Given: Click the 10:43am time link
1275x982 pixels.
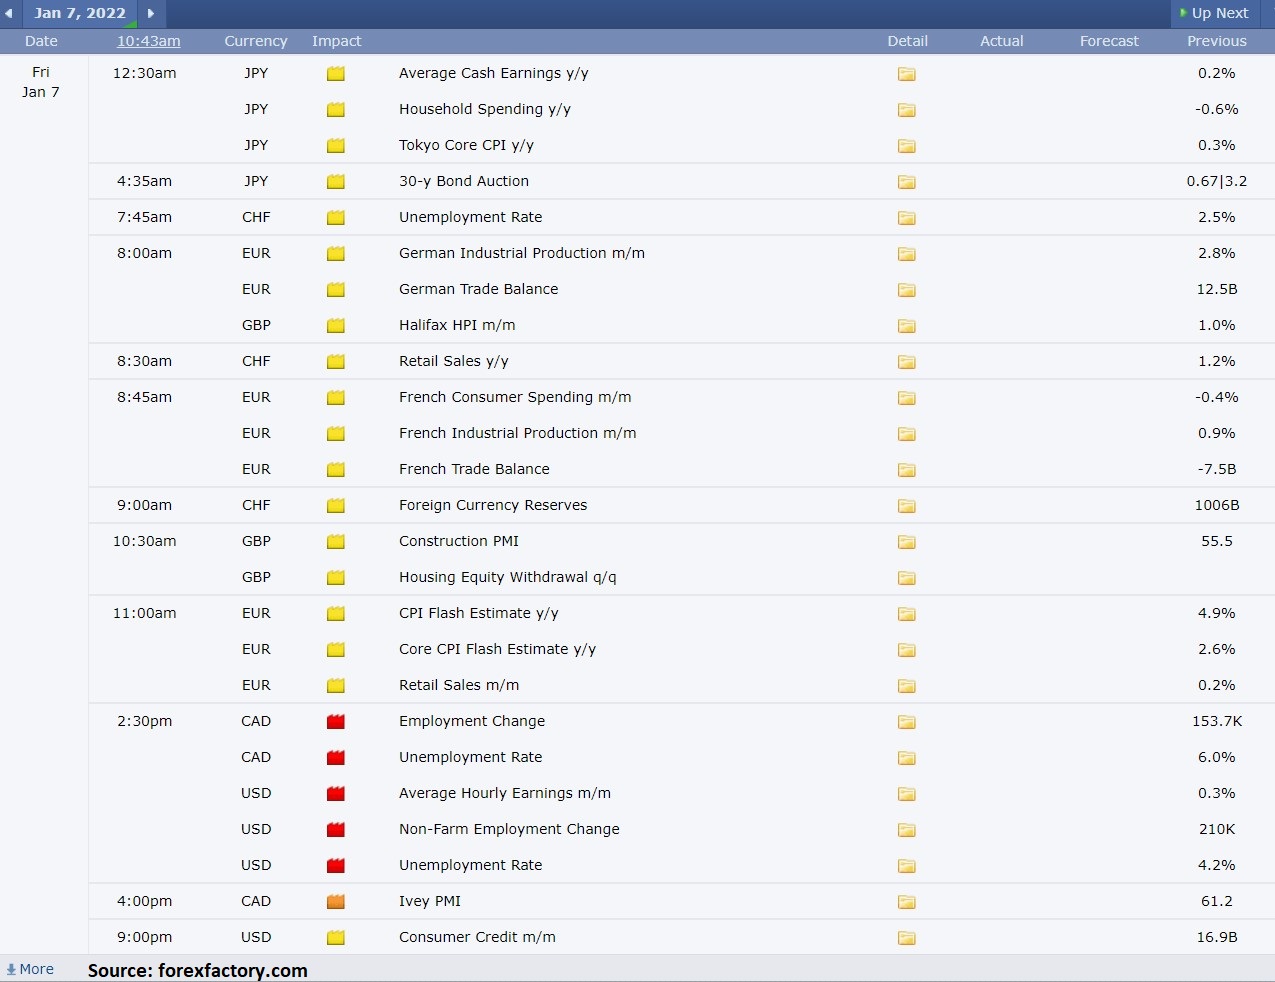Looking at the screenshot, I should pos(149,41).
